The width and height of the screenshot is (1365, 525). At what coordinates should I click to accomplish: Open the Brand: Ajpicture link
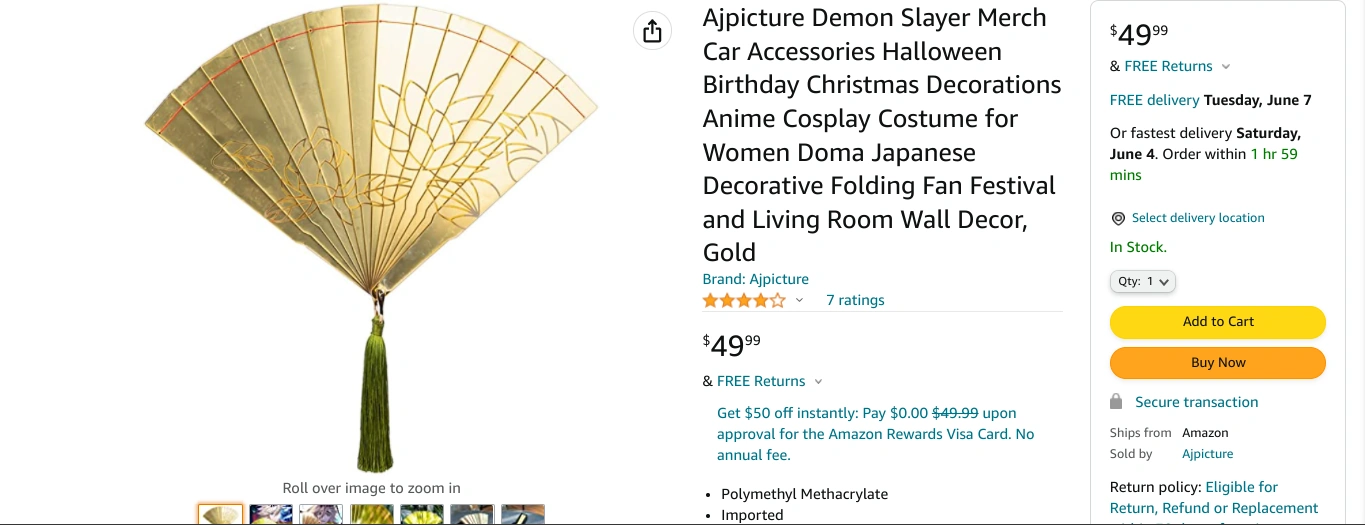(755, 279)
